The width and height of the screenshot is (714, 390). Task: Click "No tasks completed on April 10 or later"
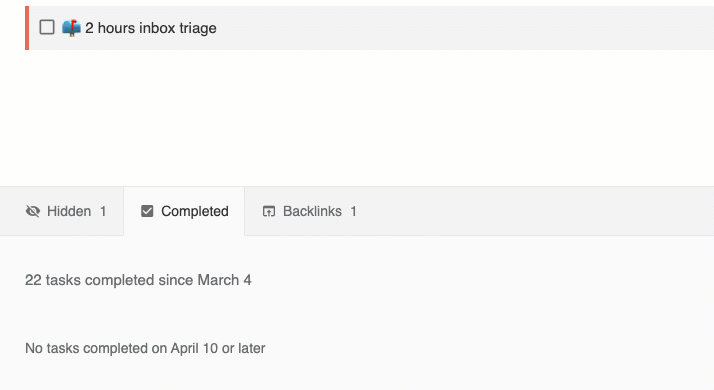tap(145, 349)
